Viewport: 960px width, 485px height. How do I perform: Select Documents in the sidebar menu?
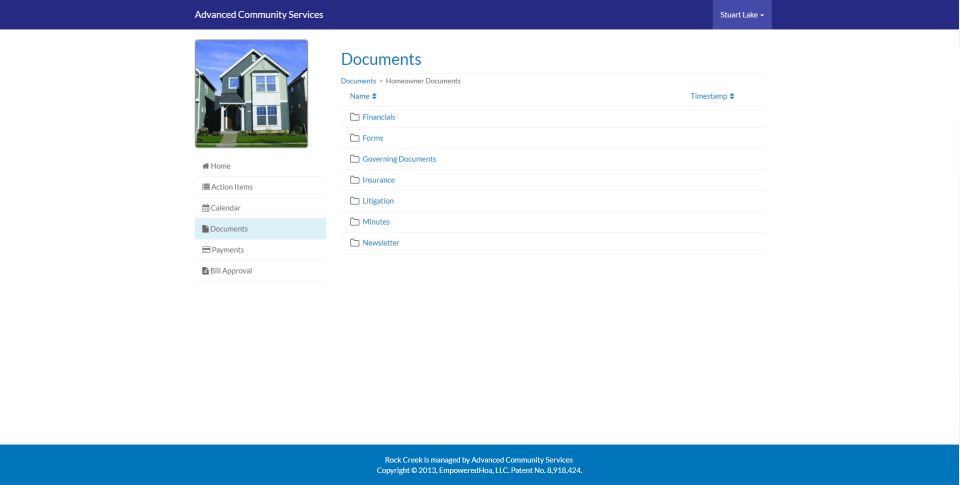tap(260, 229)
